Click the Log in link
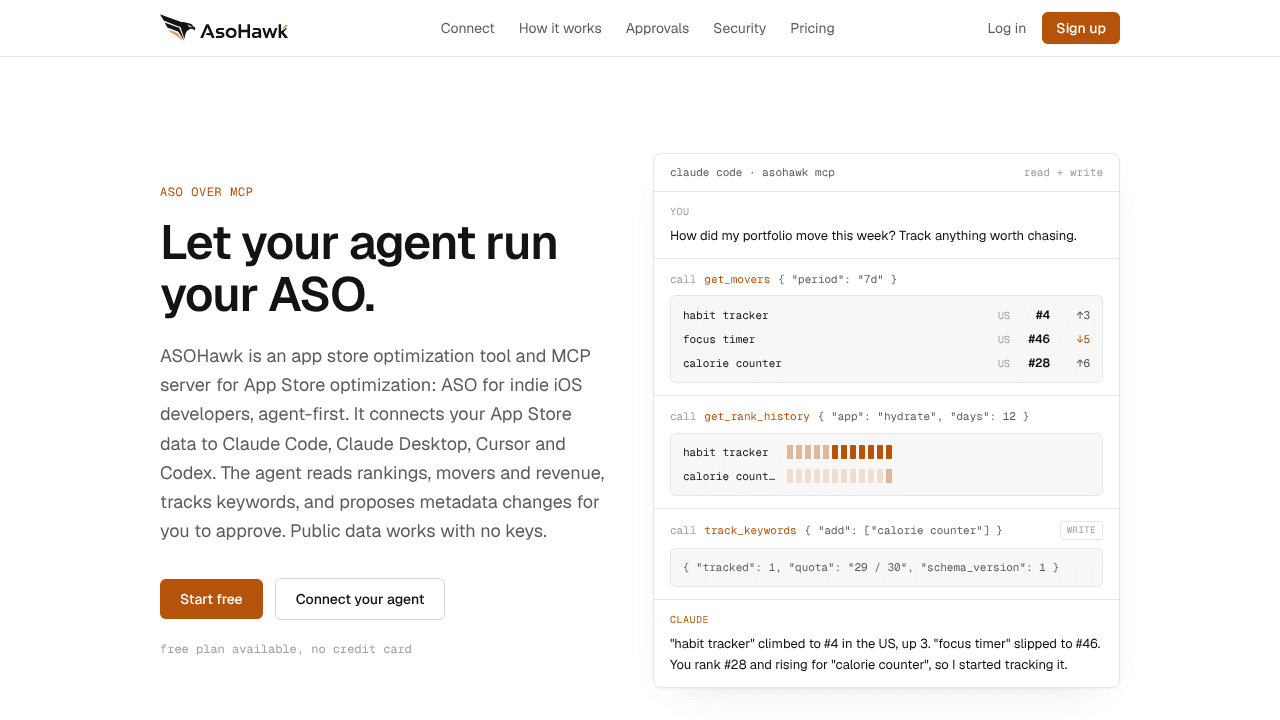 1006,28
